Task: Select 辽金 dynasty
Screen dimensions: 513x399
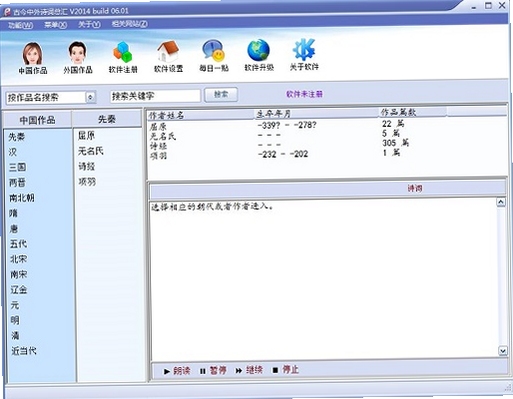Action: click(19, 289)
